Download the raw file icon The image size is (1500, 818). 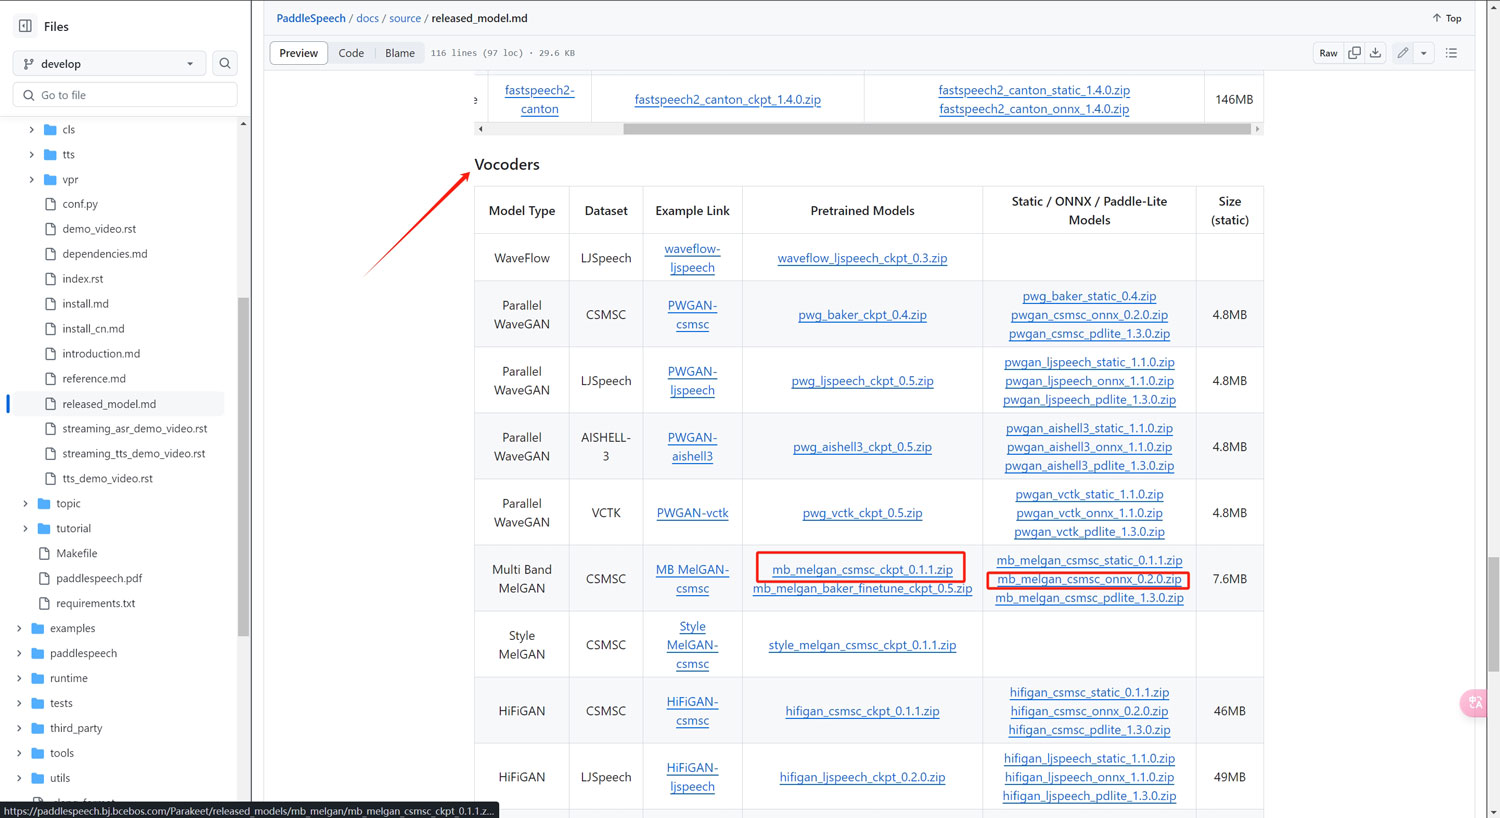click(1375, 53)
